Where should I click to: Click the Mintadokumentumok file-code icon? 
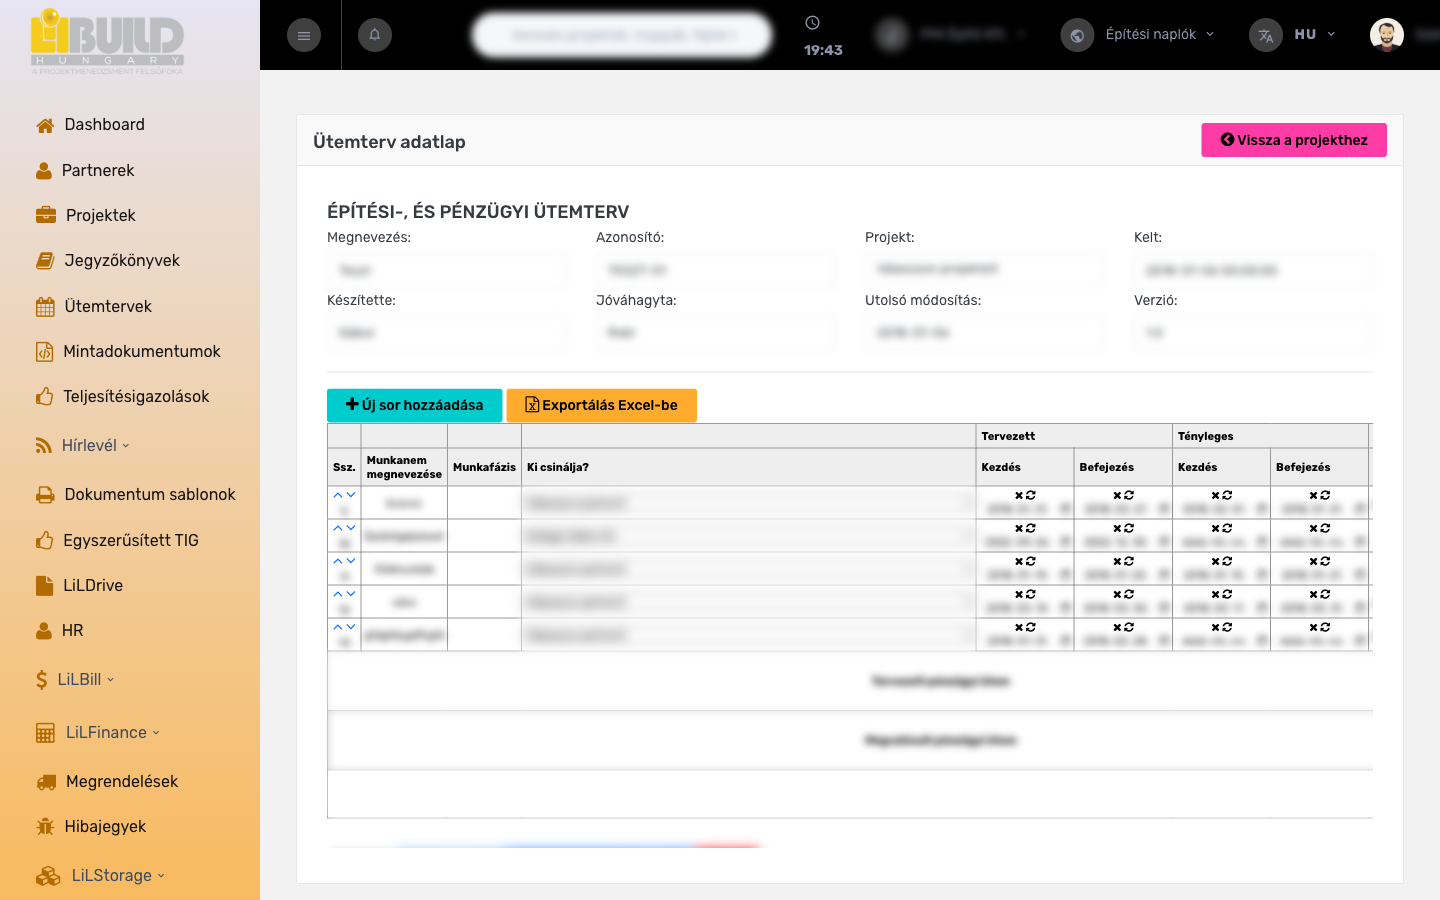(44, 352)
